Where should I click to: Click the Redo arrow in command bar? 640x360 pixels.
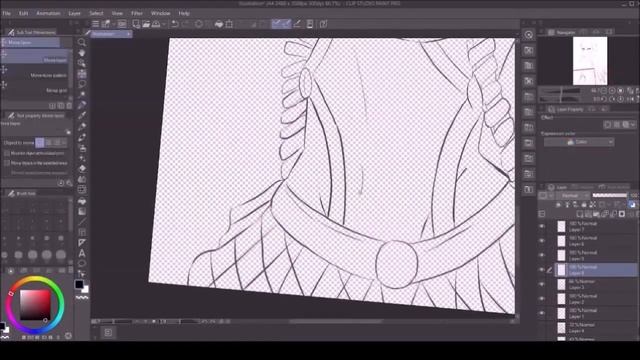pyautogui.click(x=186, y=24)
